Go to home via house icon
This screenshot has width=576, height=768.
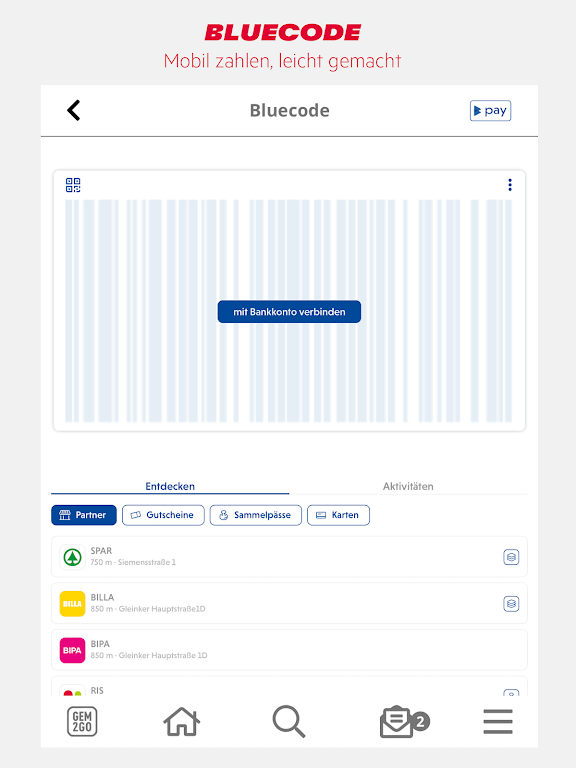[181, 721]
